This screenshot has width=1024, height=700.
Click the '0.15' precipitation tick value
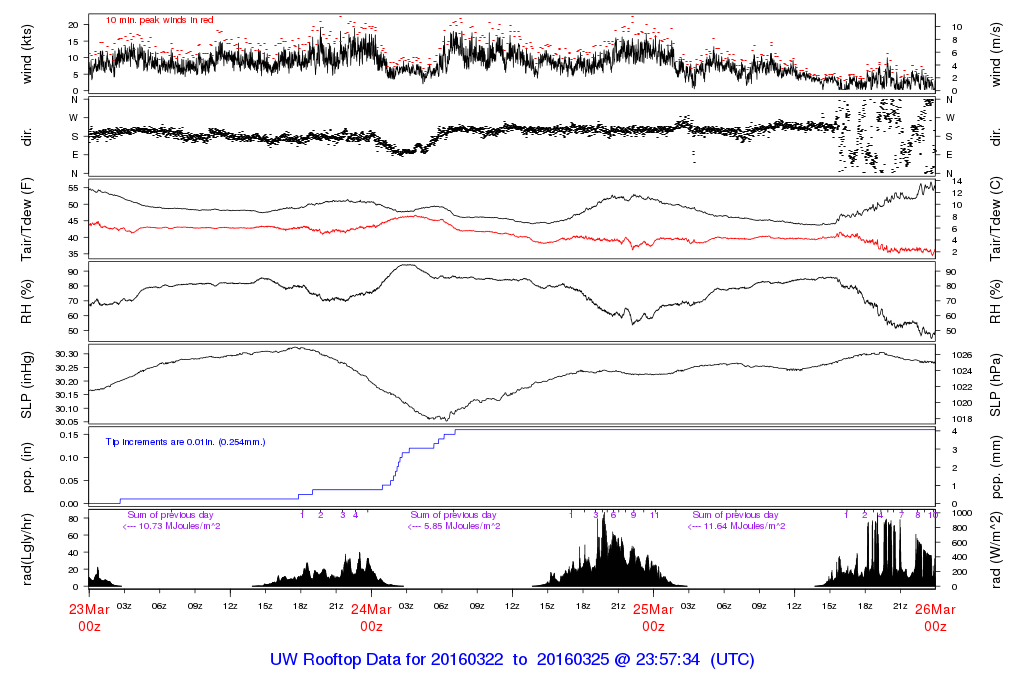coord(70,435)
